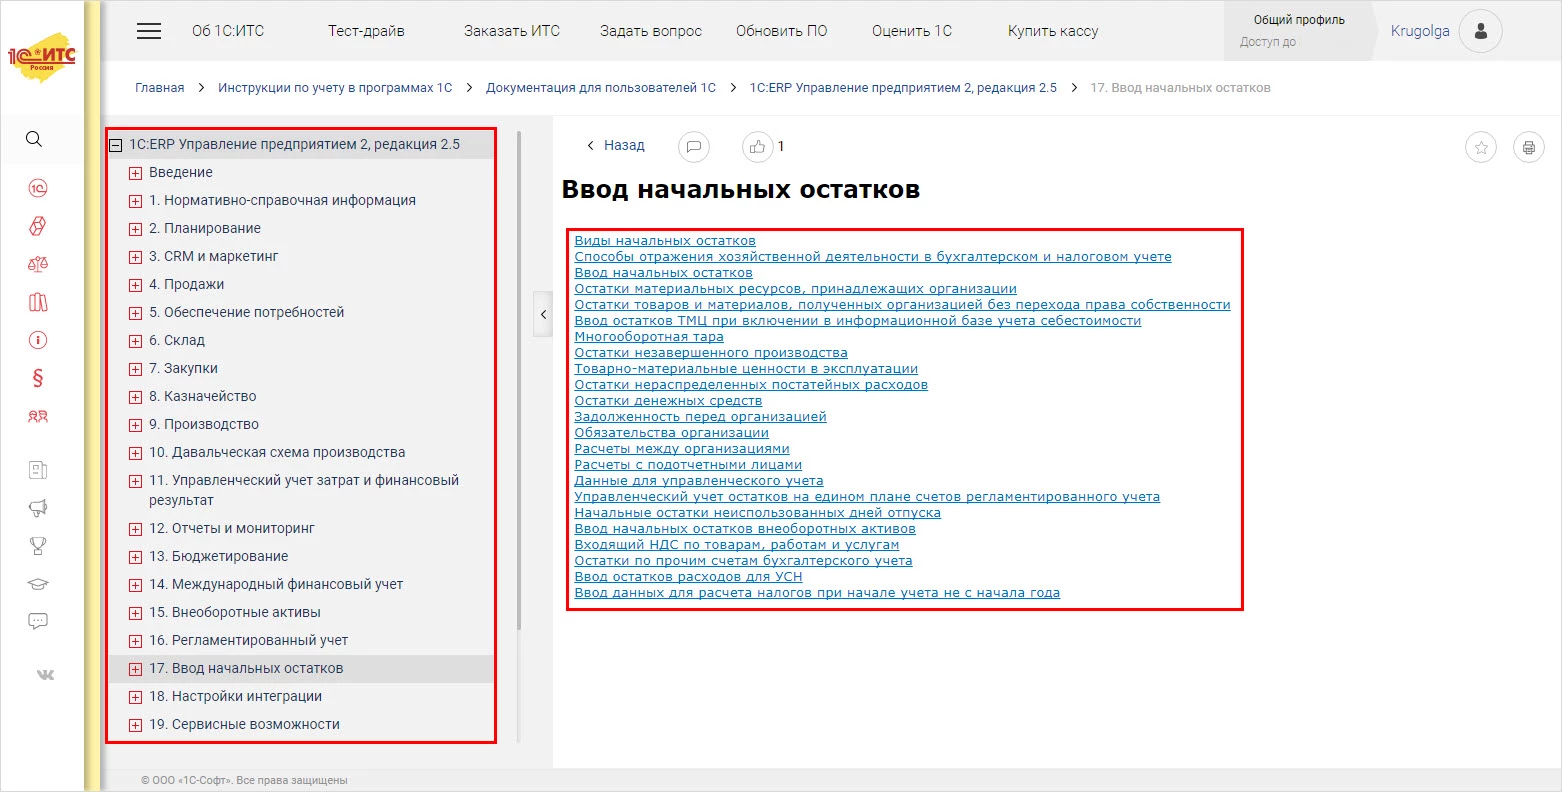Open Ввод остатков расходов для УСН

tap(688, 577)
